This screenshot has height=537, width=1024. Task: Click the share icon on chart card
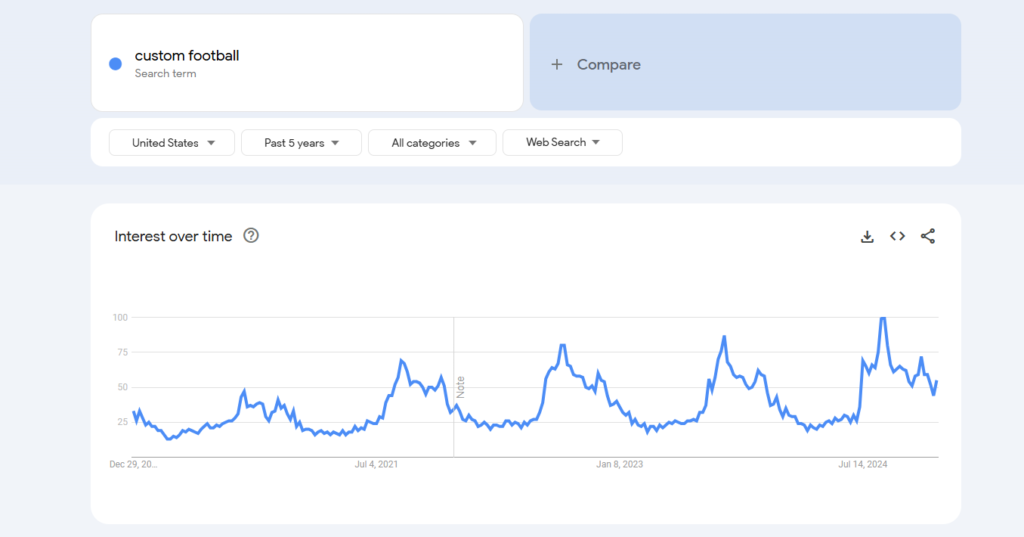click(x=928, y=237)
